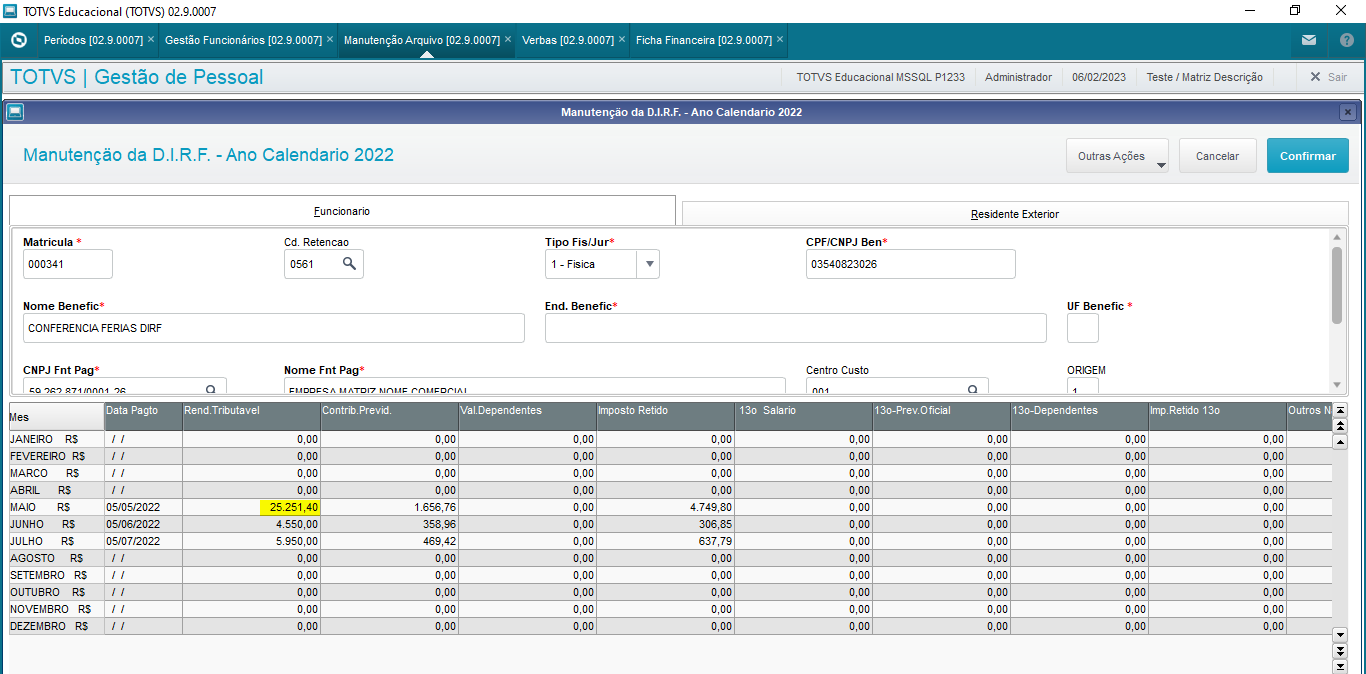
Task: Click the Cd. Retencao field value 0561
Action: coord(300,264)
